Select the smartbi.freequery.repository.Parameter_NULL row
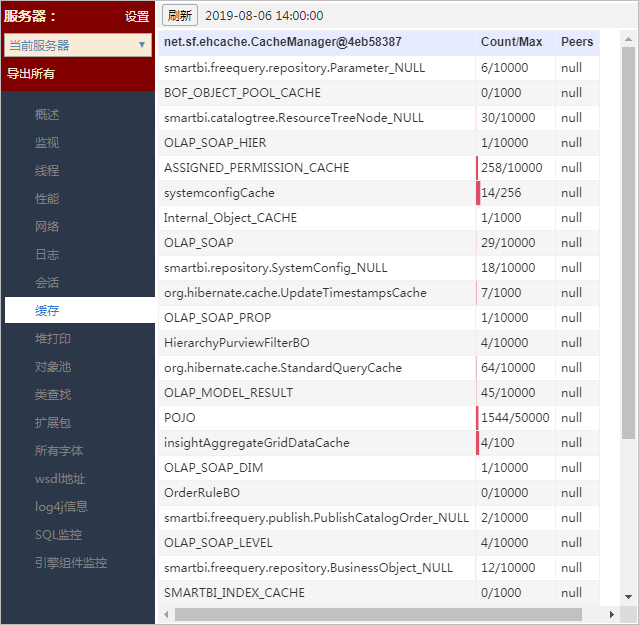Viewport: 639px width, 625px height. click(x=379, y=68)
